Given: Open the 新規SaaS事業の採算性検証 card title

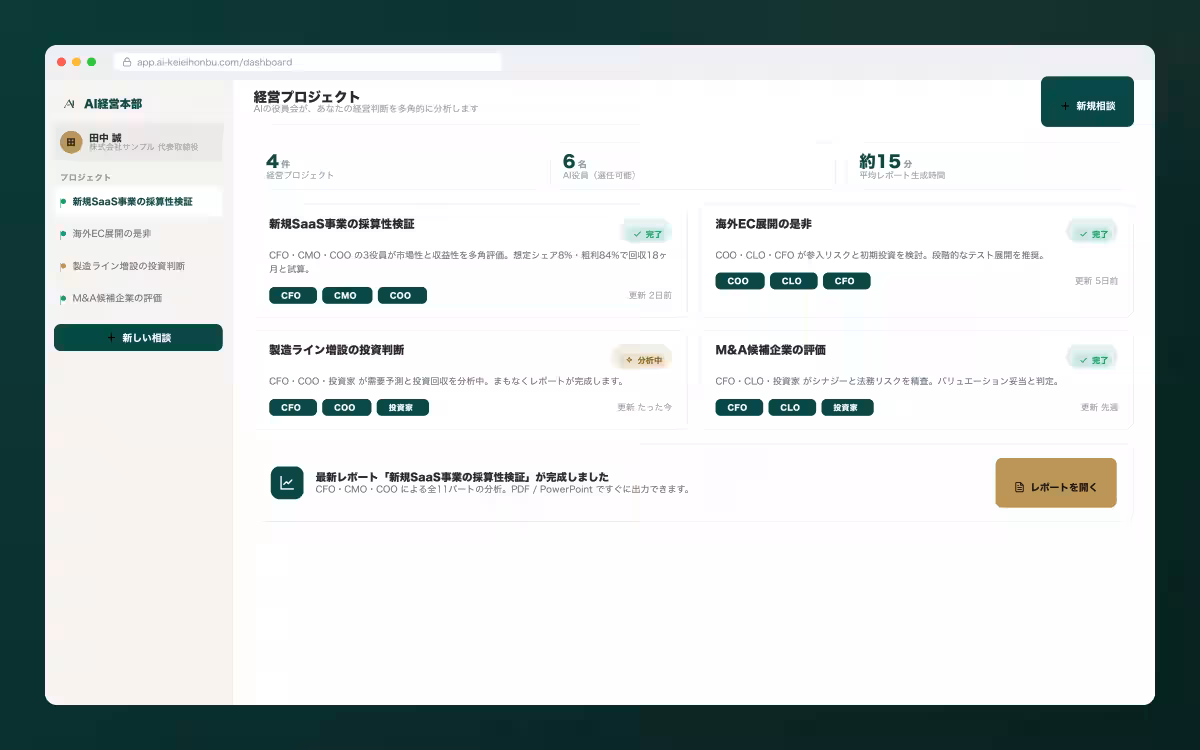Looking at the screenshot, I should click(x=341, y=224).
